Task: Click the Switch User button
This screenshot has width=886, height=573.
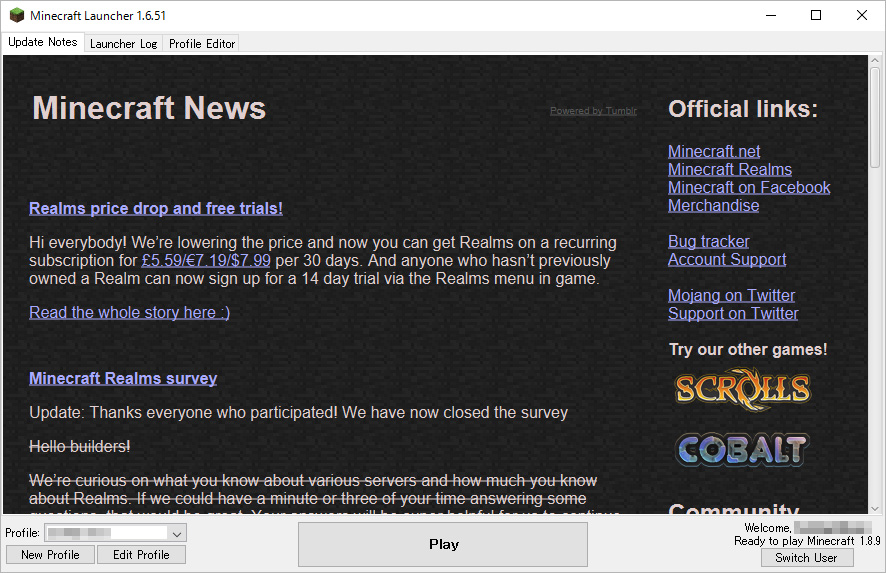Action: [x=806, y=558]
